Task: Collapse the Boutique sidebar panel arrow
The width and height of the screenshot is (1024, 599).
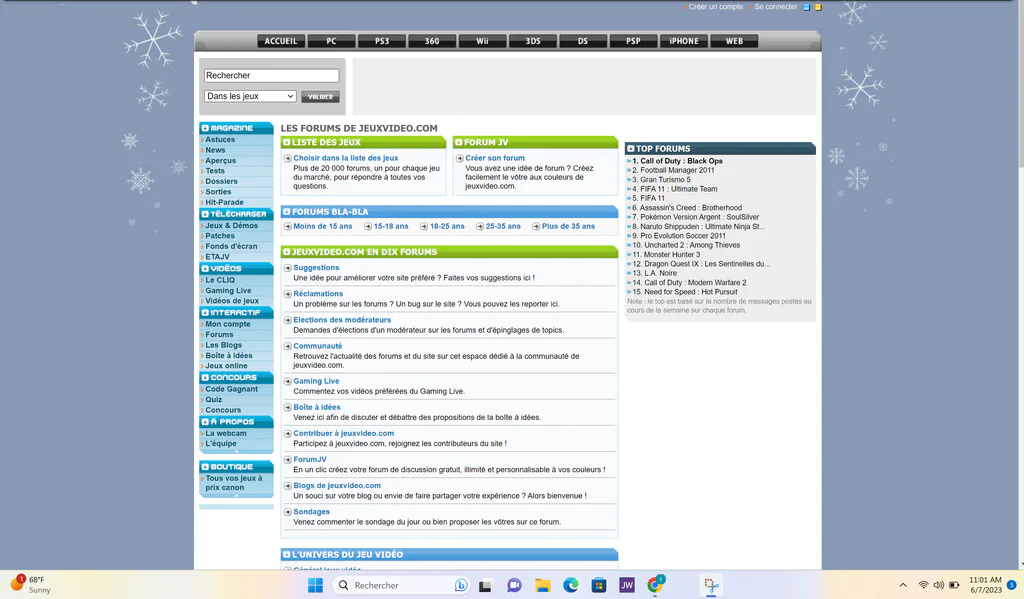Action: pyautogui.click(x=236, y=496)
